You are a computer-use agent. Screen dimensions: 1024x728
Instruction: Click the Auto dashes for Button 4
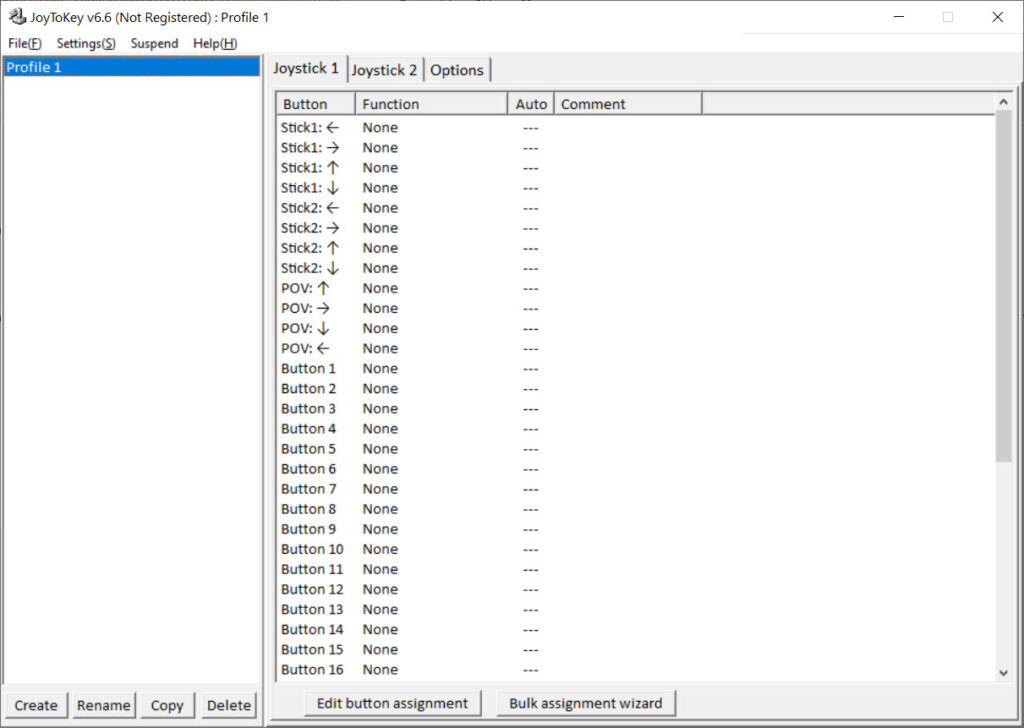pyautogui.click(x=531, y=429)
